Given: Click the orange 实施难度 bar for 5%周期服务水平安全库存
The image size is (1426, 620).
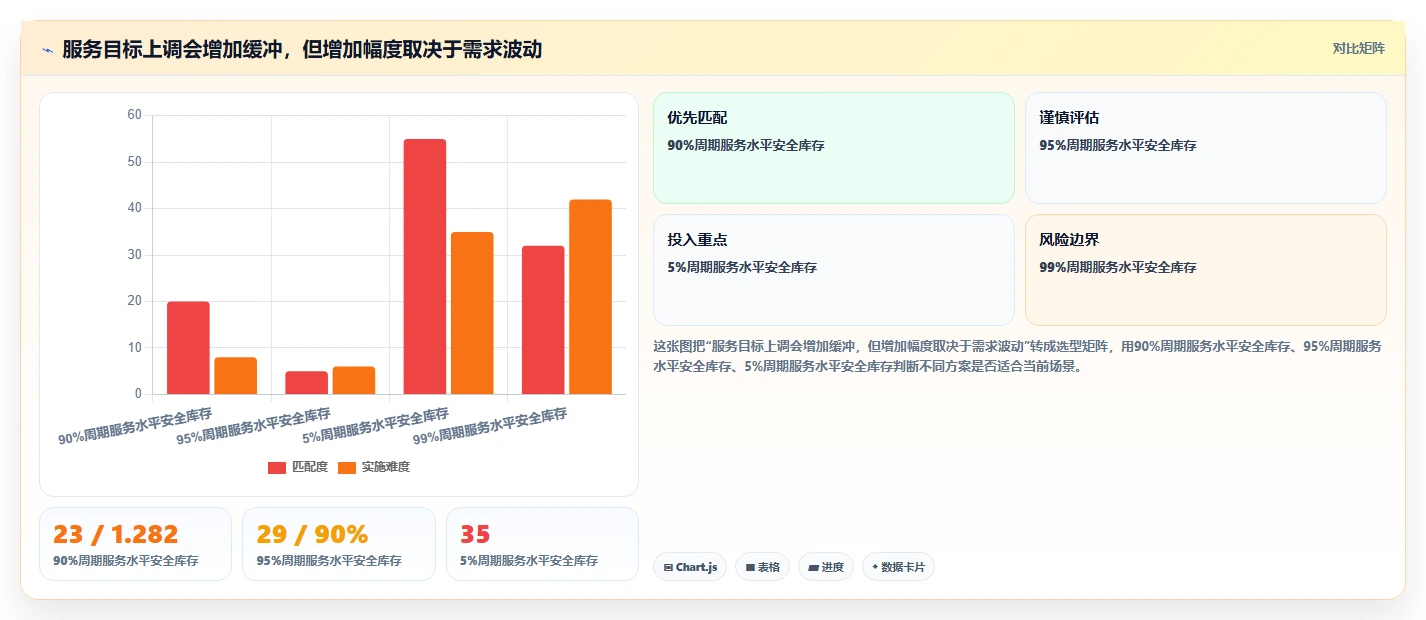Looking at the screenshot, I should coord(472,313).
